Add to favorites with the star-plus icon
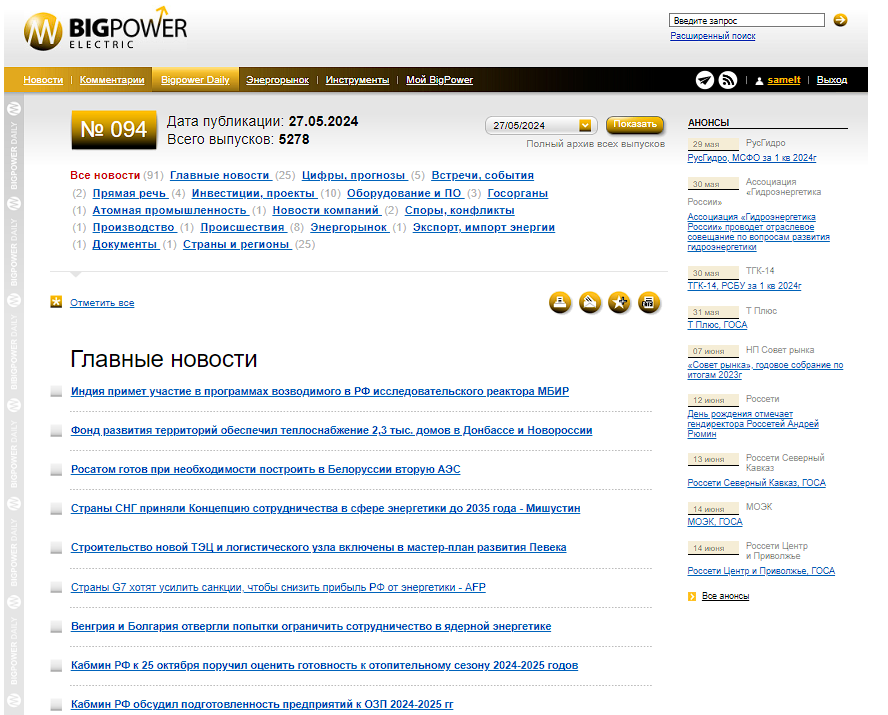This screenshot has width=888, height=715. pyautogui.click(x=619, y=302)
